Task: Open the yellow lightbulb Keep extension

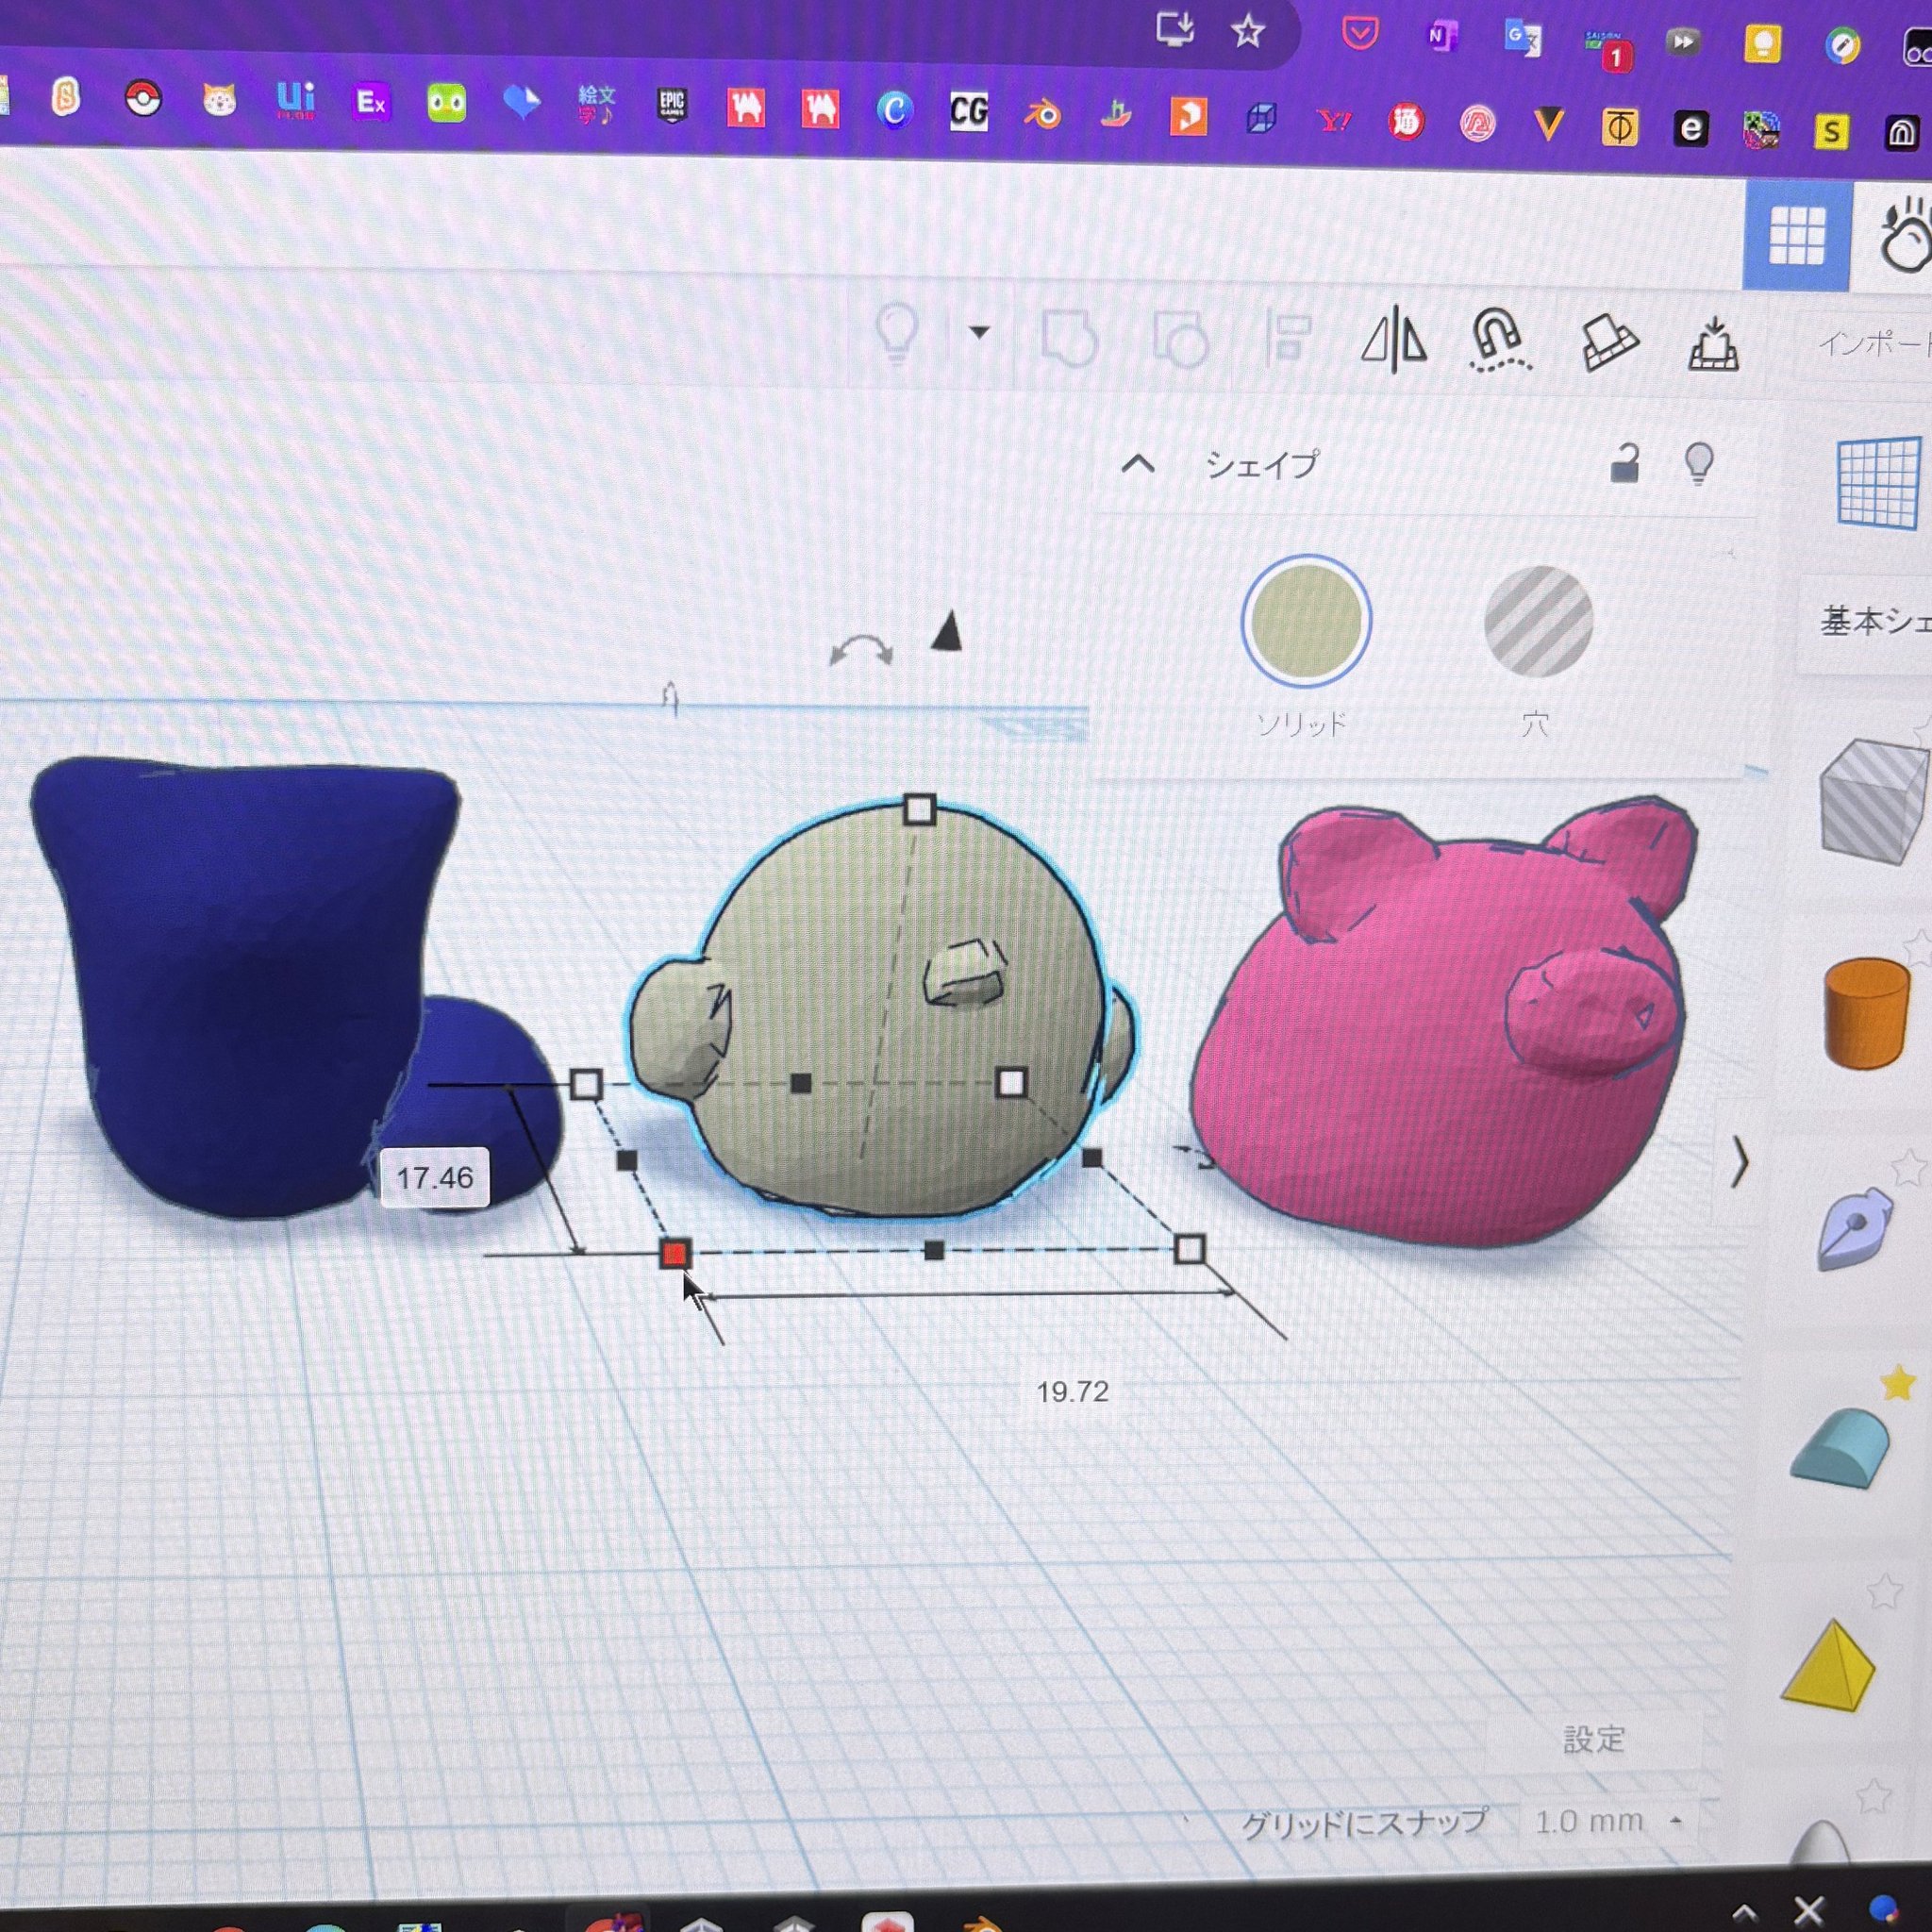Action: tap(1762, 44)
